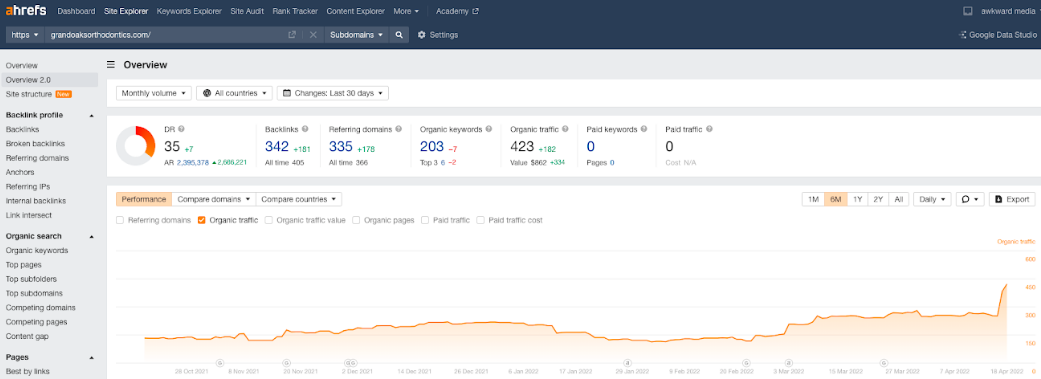The height and width of the screenshot is (379, 1041).
Task: Uncheck the Organic traffic checkbox
Action: pos(202,220)
